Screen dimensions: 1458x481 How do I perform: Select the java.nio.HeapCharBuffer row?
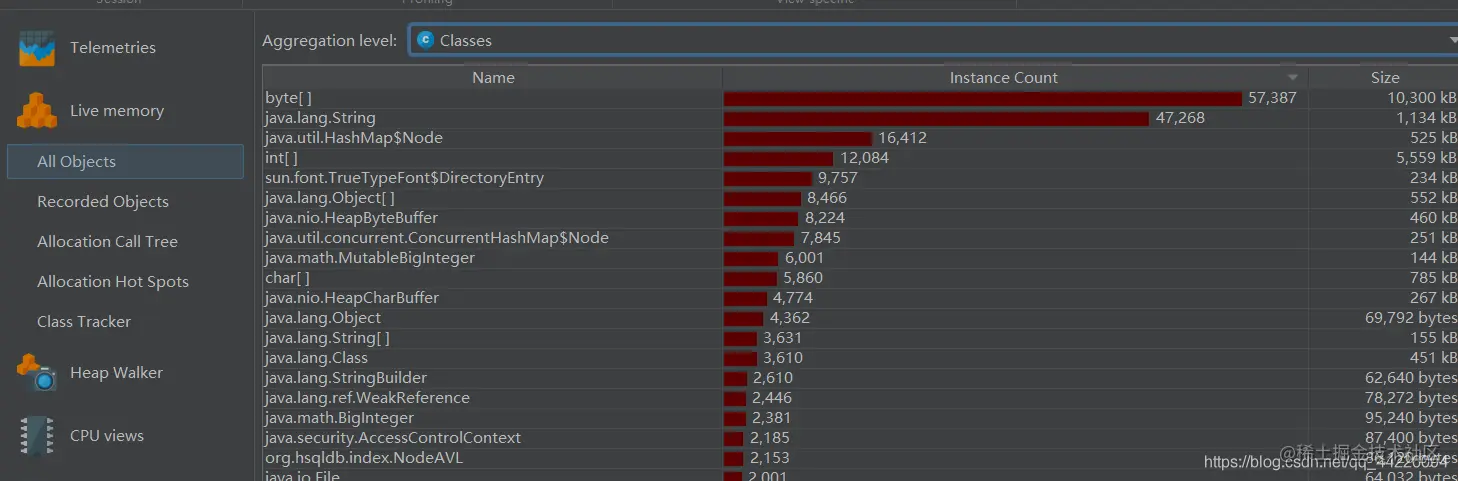860,298
